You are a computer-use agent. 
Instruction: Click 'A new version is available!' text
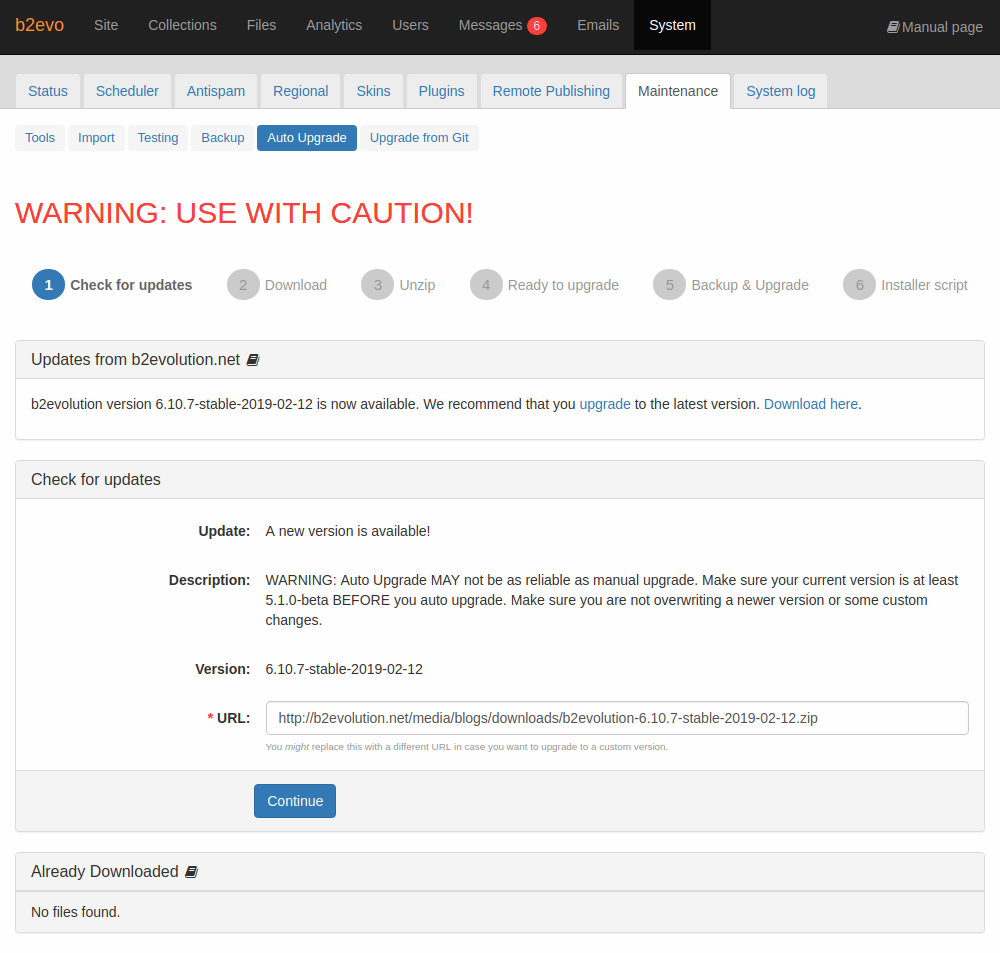point(348,531)
